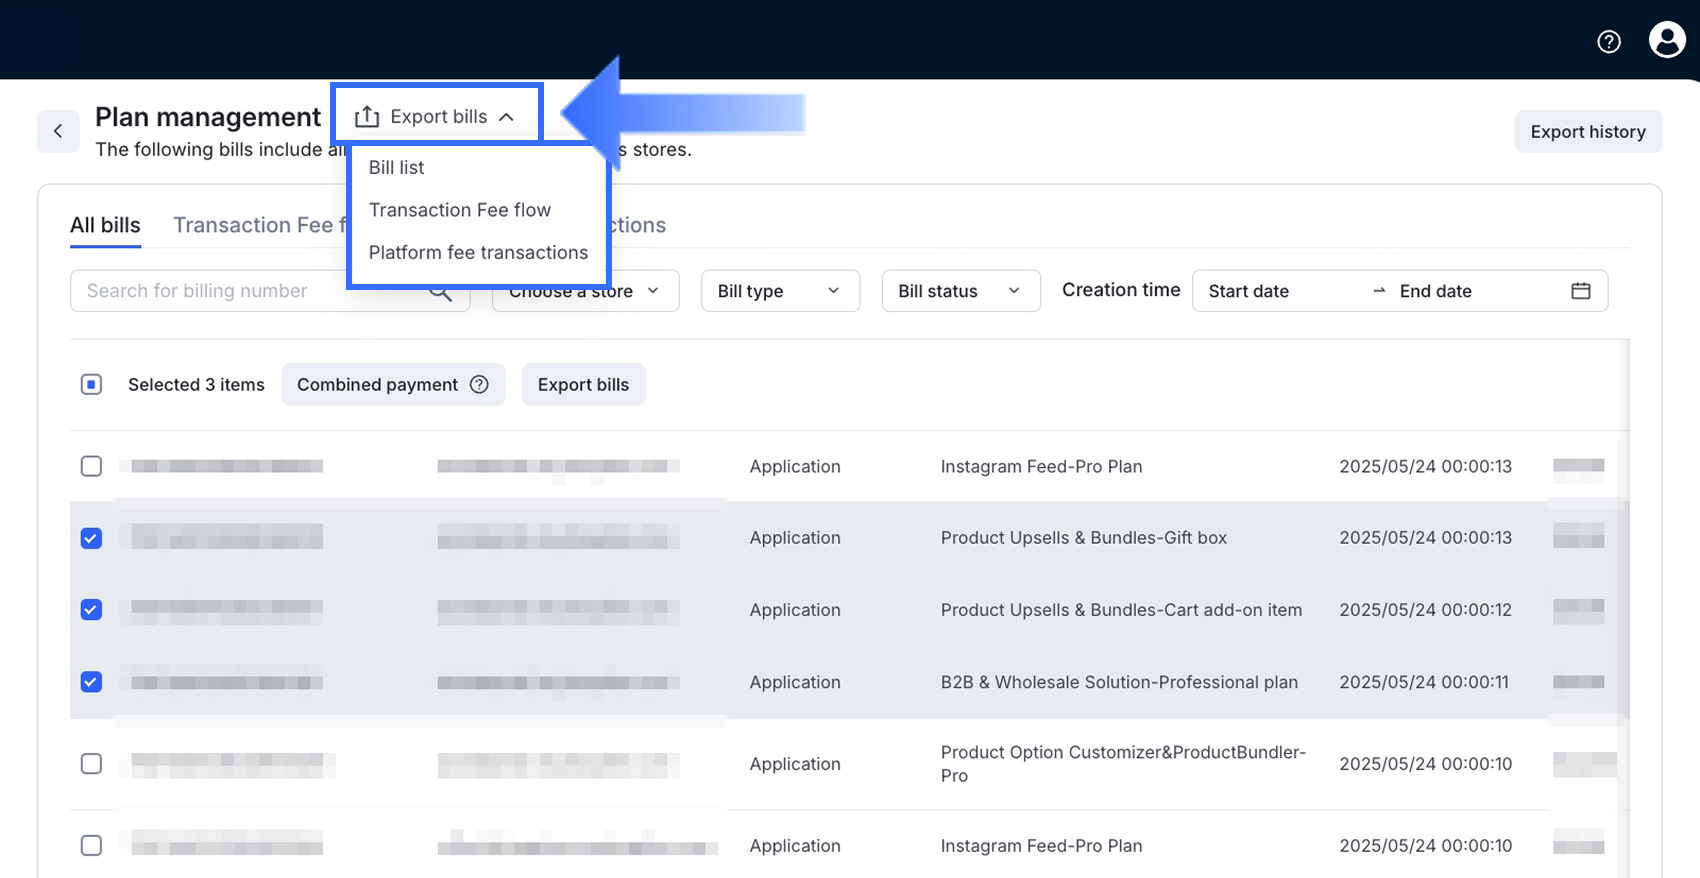This screenshot has height=878, width=1700.
Task: Click the Combined payment help icon
Action: 479,384
